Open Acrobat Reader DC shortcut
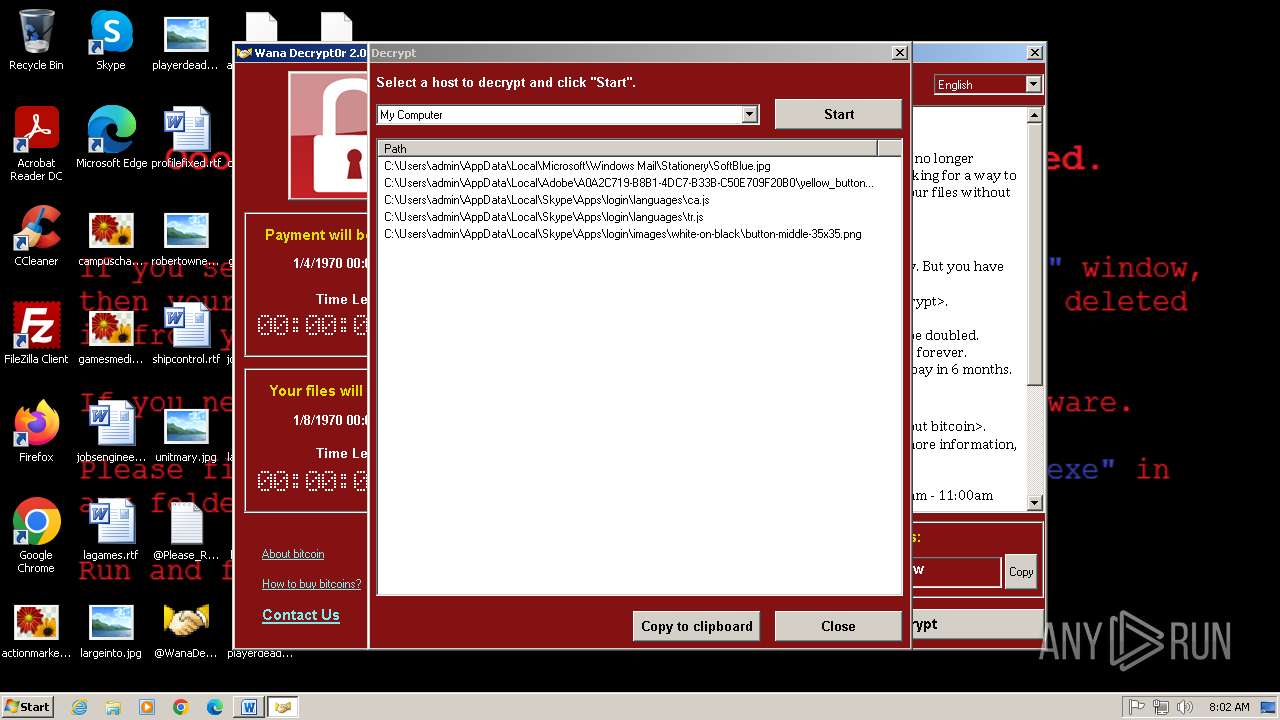This screenshot has width=1280, height=720. click(x=36, y=143)
